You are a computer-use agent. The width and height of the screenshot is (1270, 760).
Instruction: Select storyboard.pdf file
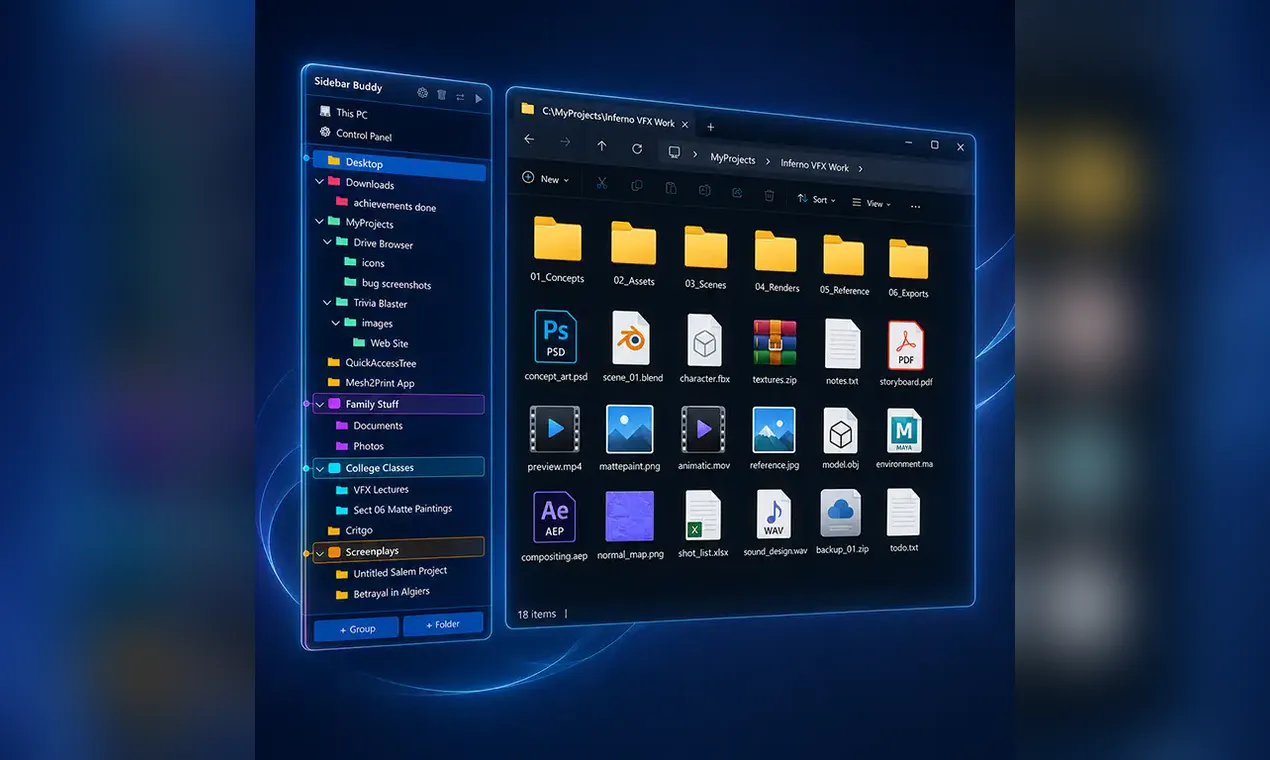tap(906, 352)
